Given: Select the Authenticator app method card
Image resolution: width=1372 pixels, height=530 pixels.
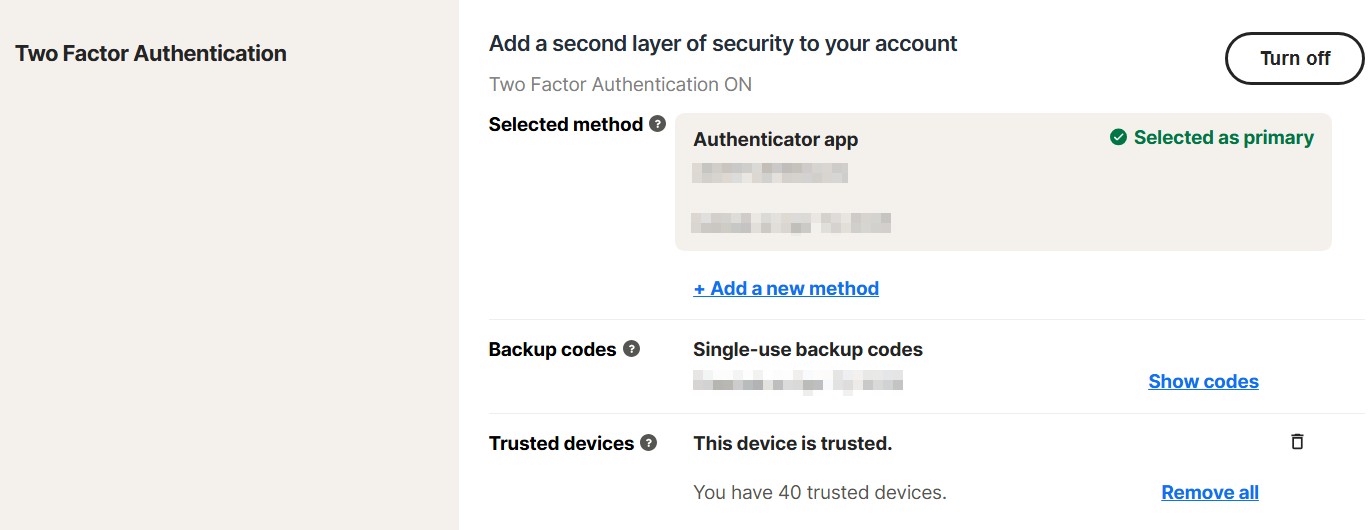Looking at the screenshot, I should [1003, 182].
